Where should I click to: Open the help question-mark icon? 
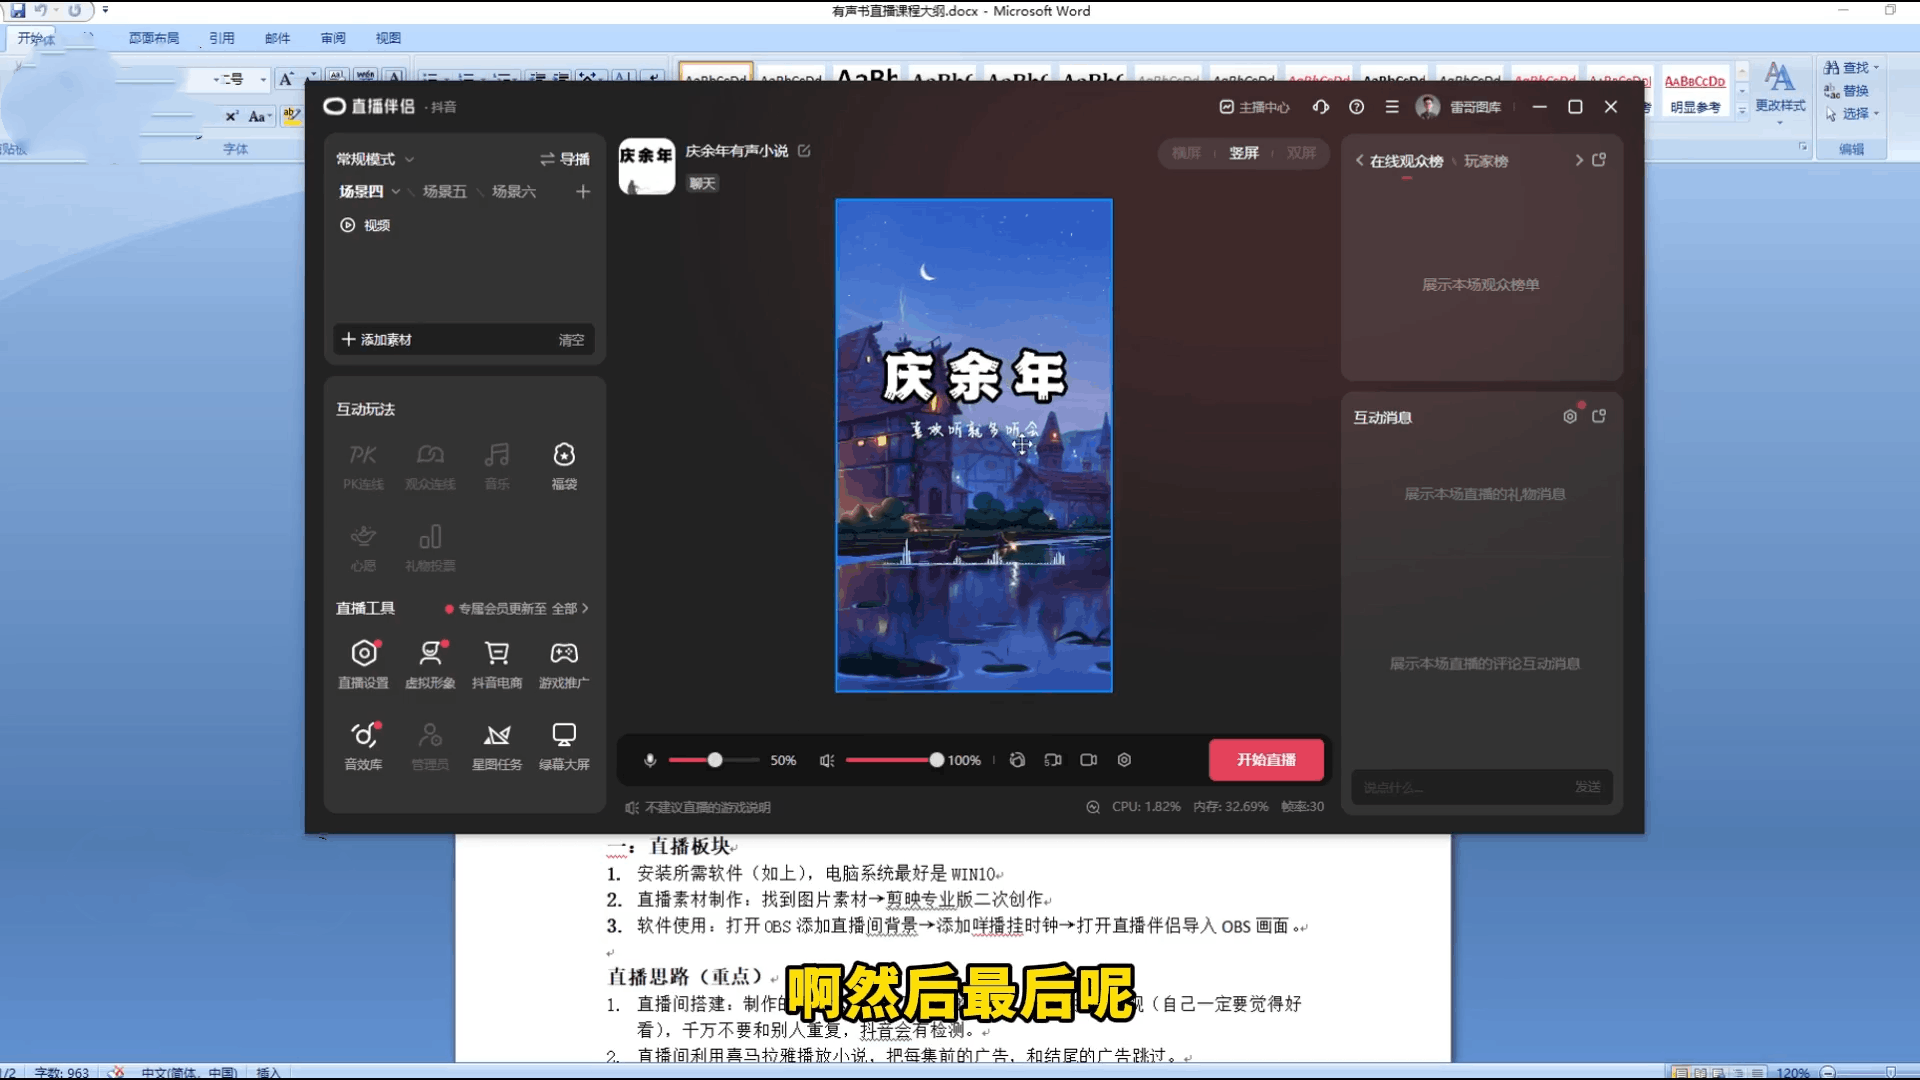1356,107
